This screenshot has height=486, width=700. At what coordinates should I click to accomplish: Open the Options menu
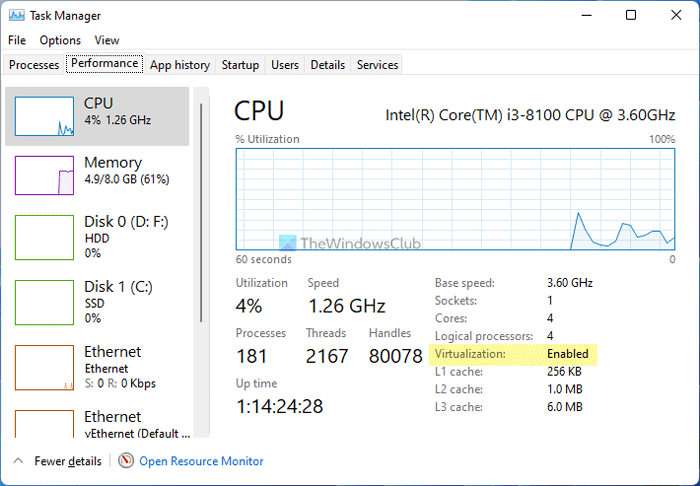click(x=60, y=40)
